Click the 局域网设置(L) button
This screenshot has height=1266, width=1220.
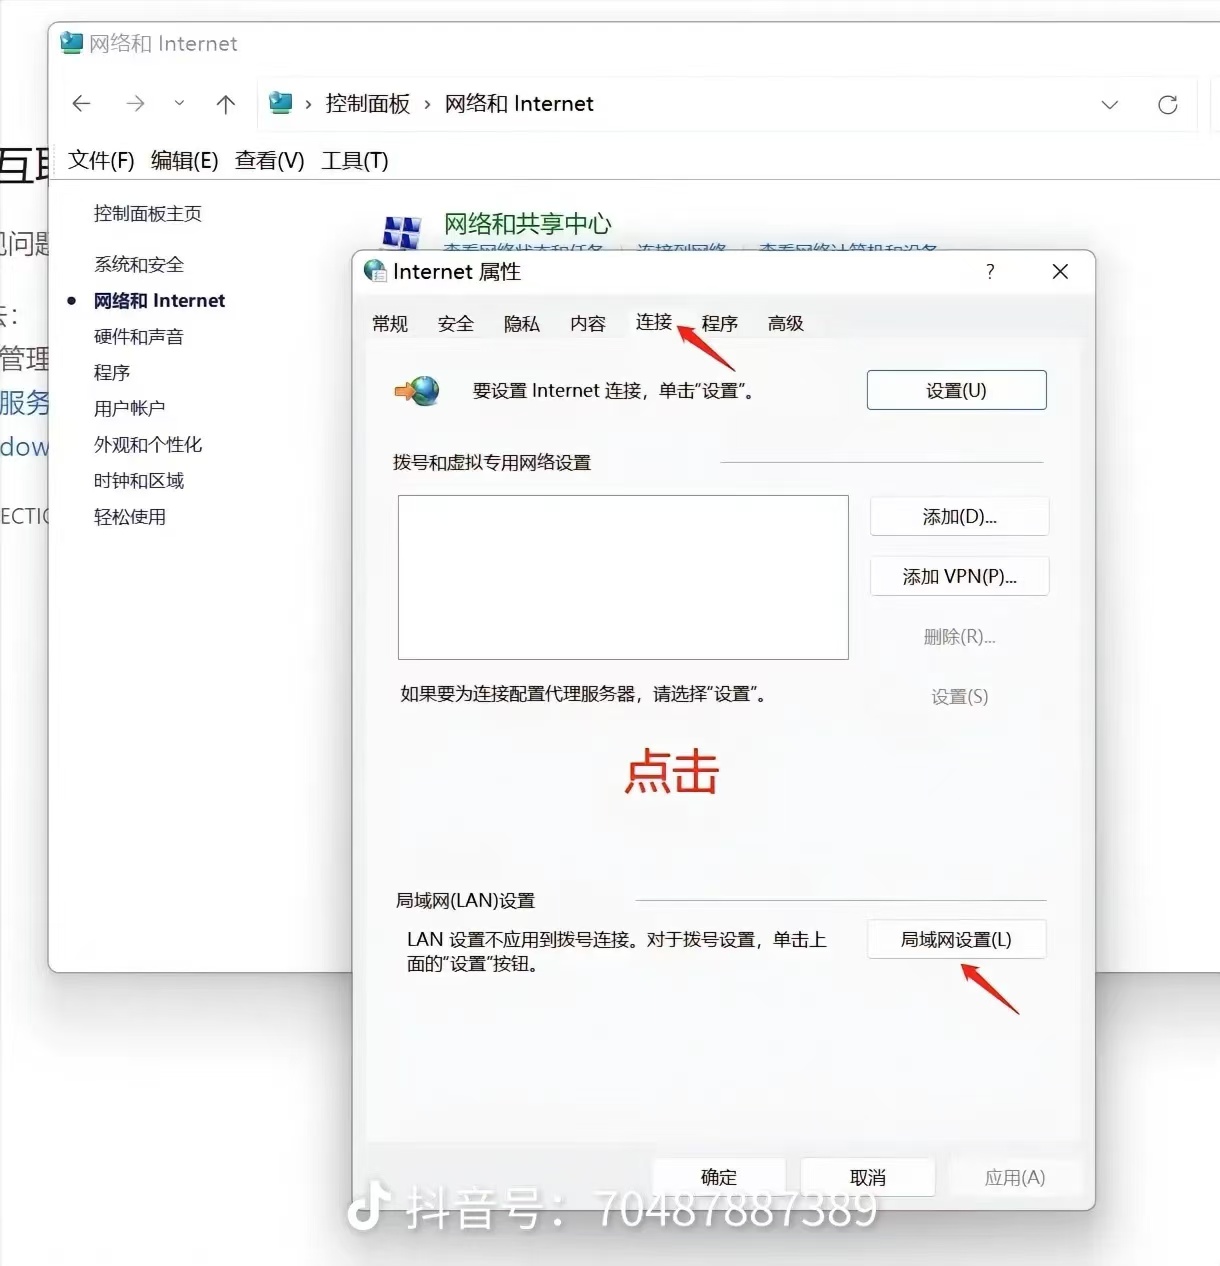click(956, 940)
